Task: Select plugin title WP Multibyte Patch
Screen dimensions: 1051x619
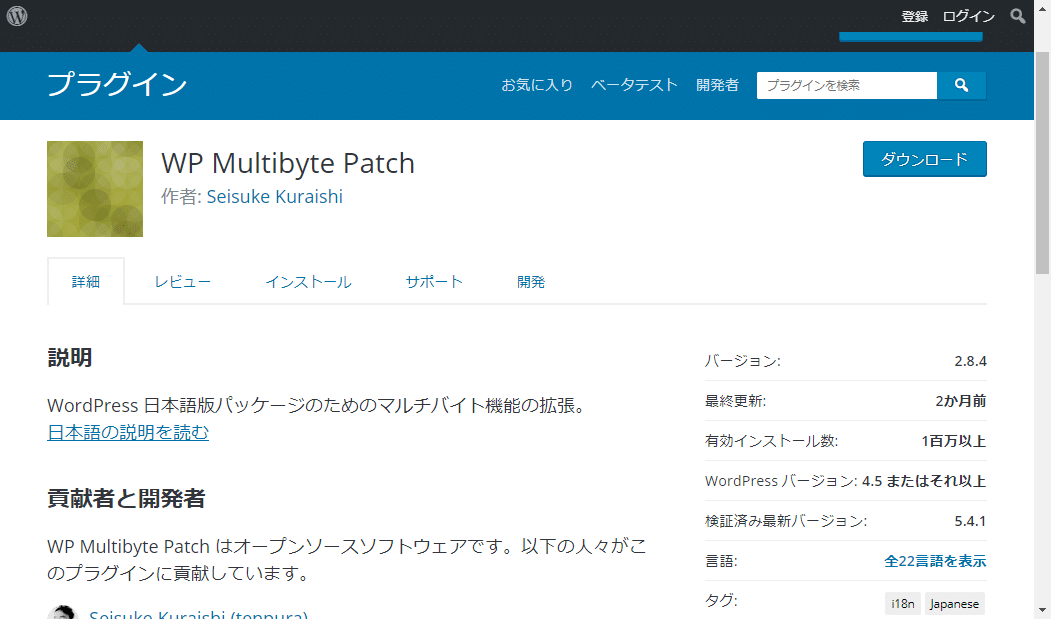Action: (x=288, y=163)
